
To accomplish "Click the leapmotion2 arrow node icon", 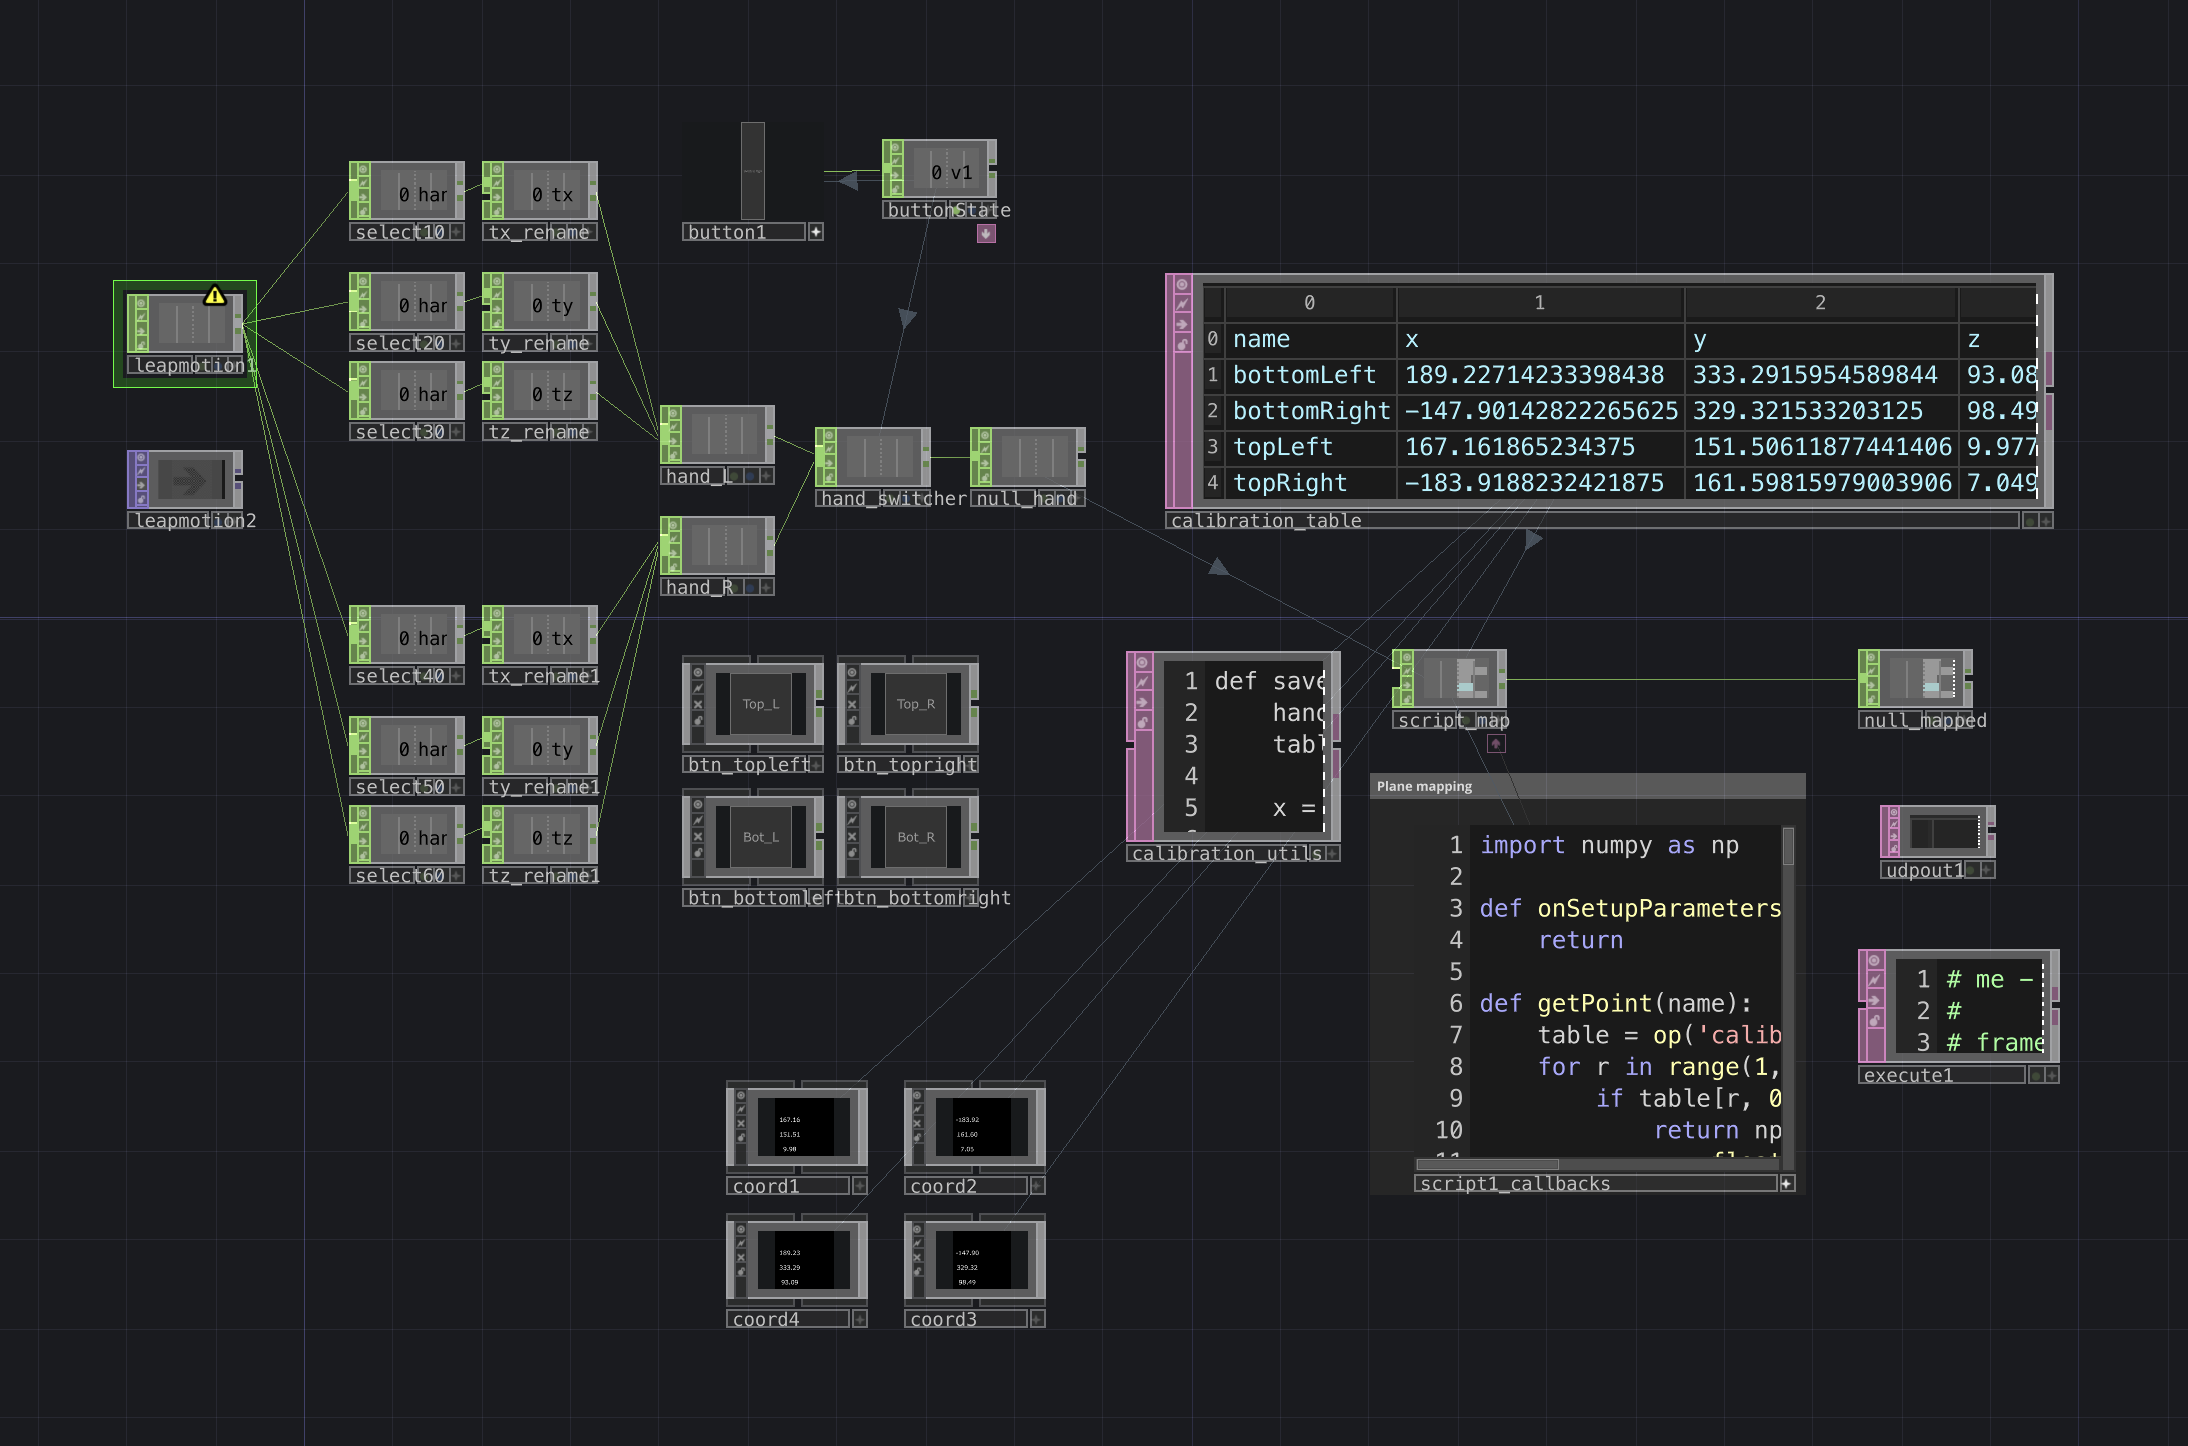I will pyautogui.click(x=189, y=482).
